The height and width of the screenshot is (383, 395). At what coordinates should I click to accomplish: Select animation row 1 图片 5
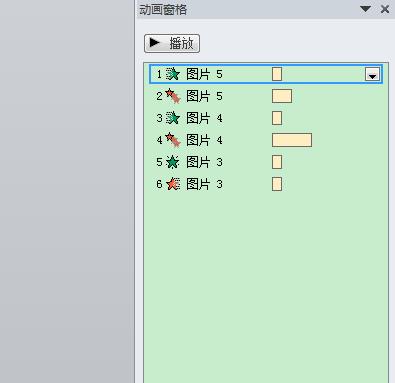(266, 74)
